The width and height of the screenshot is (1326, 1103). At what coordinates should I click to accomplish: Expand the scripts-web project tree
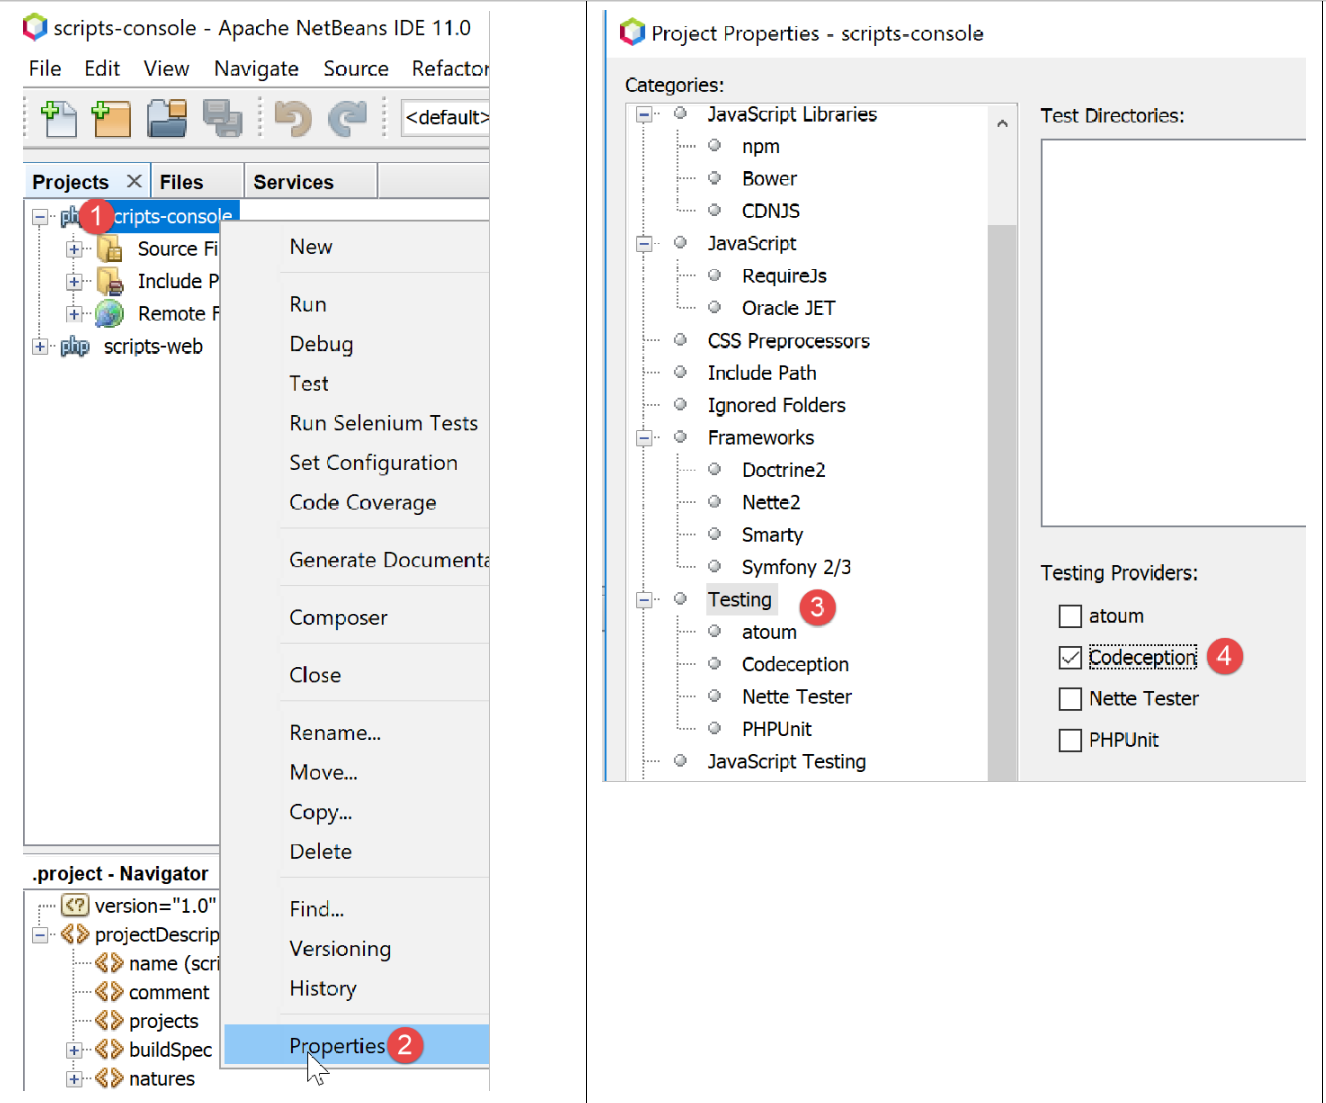pyautogui.click(x=40, y=347)
